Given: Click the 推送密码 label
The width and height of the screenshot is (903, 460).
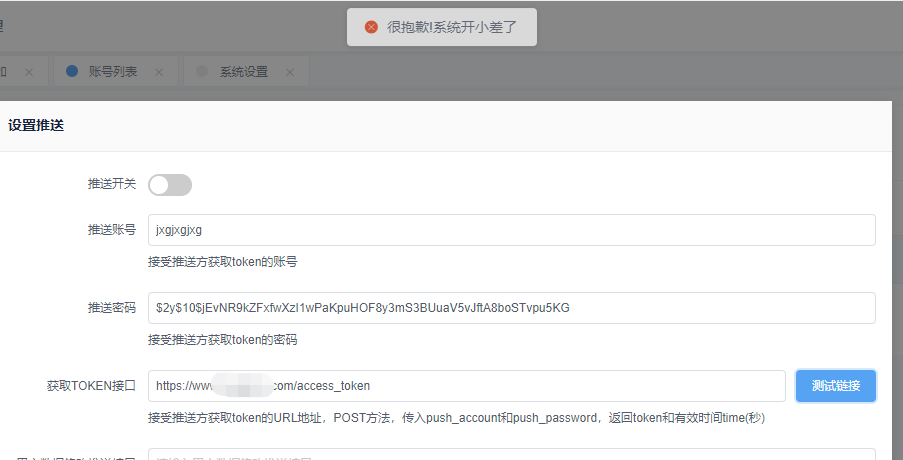Looking at the screenshot, I should [x=112, y=308].
